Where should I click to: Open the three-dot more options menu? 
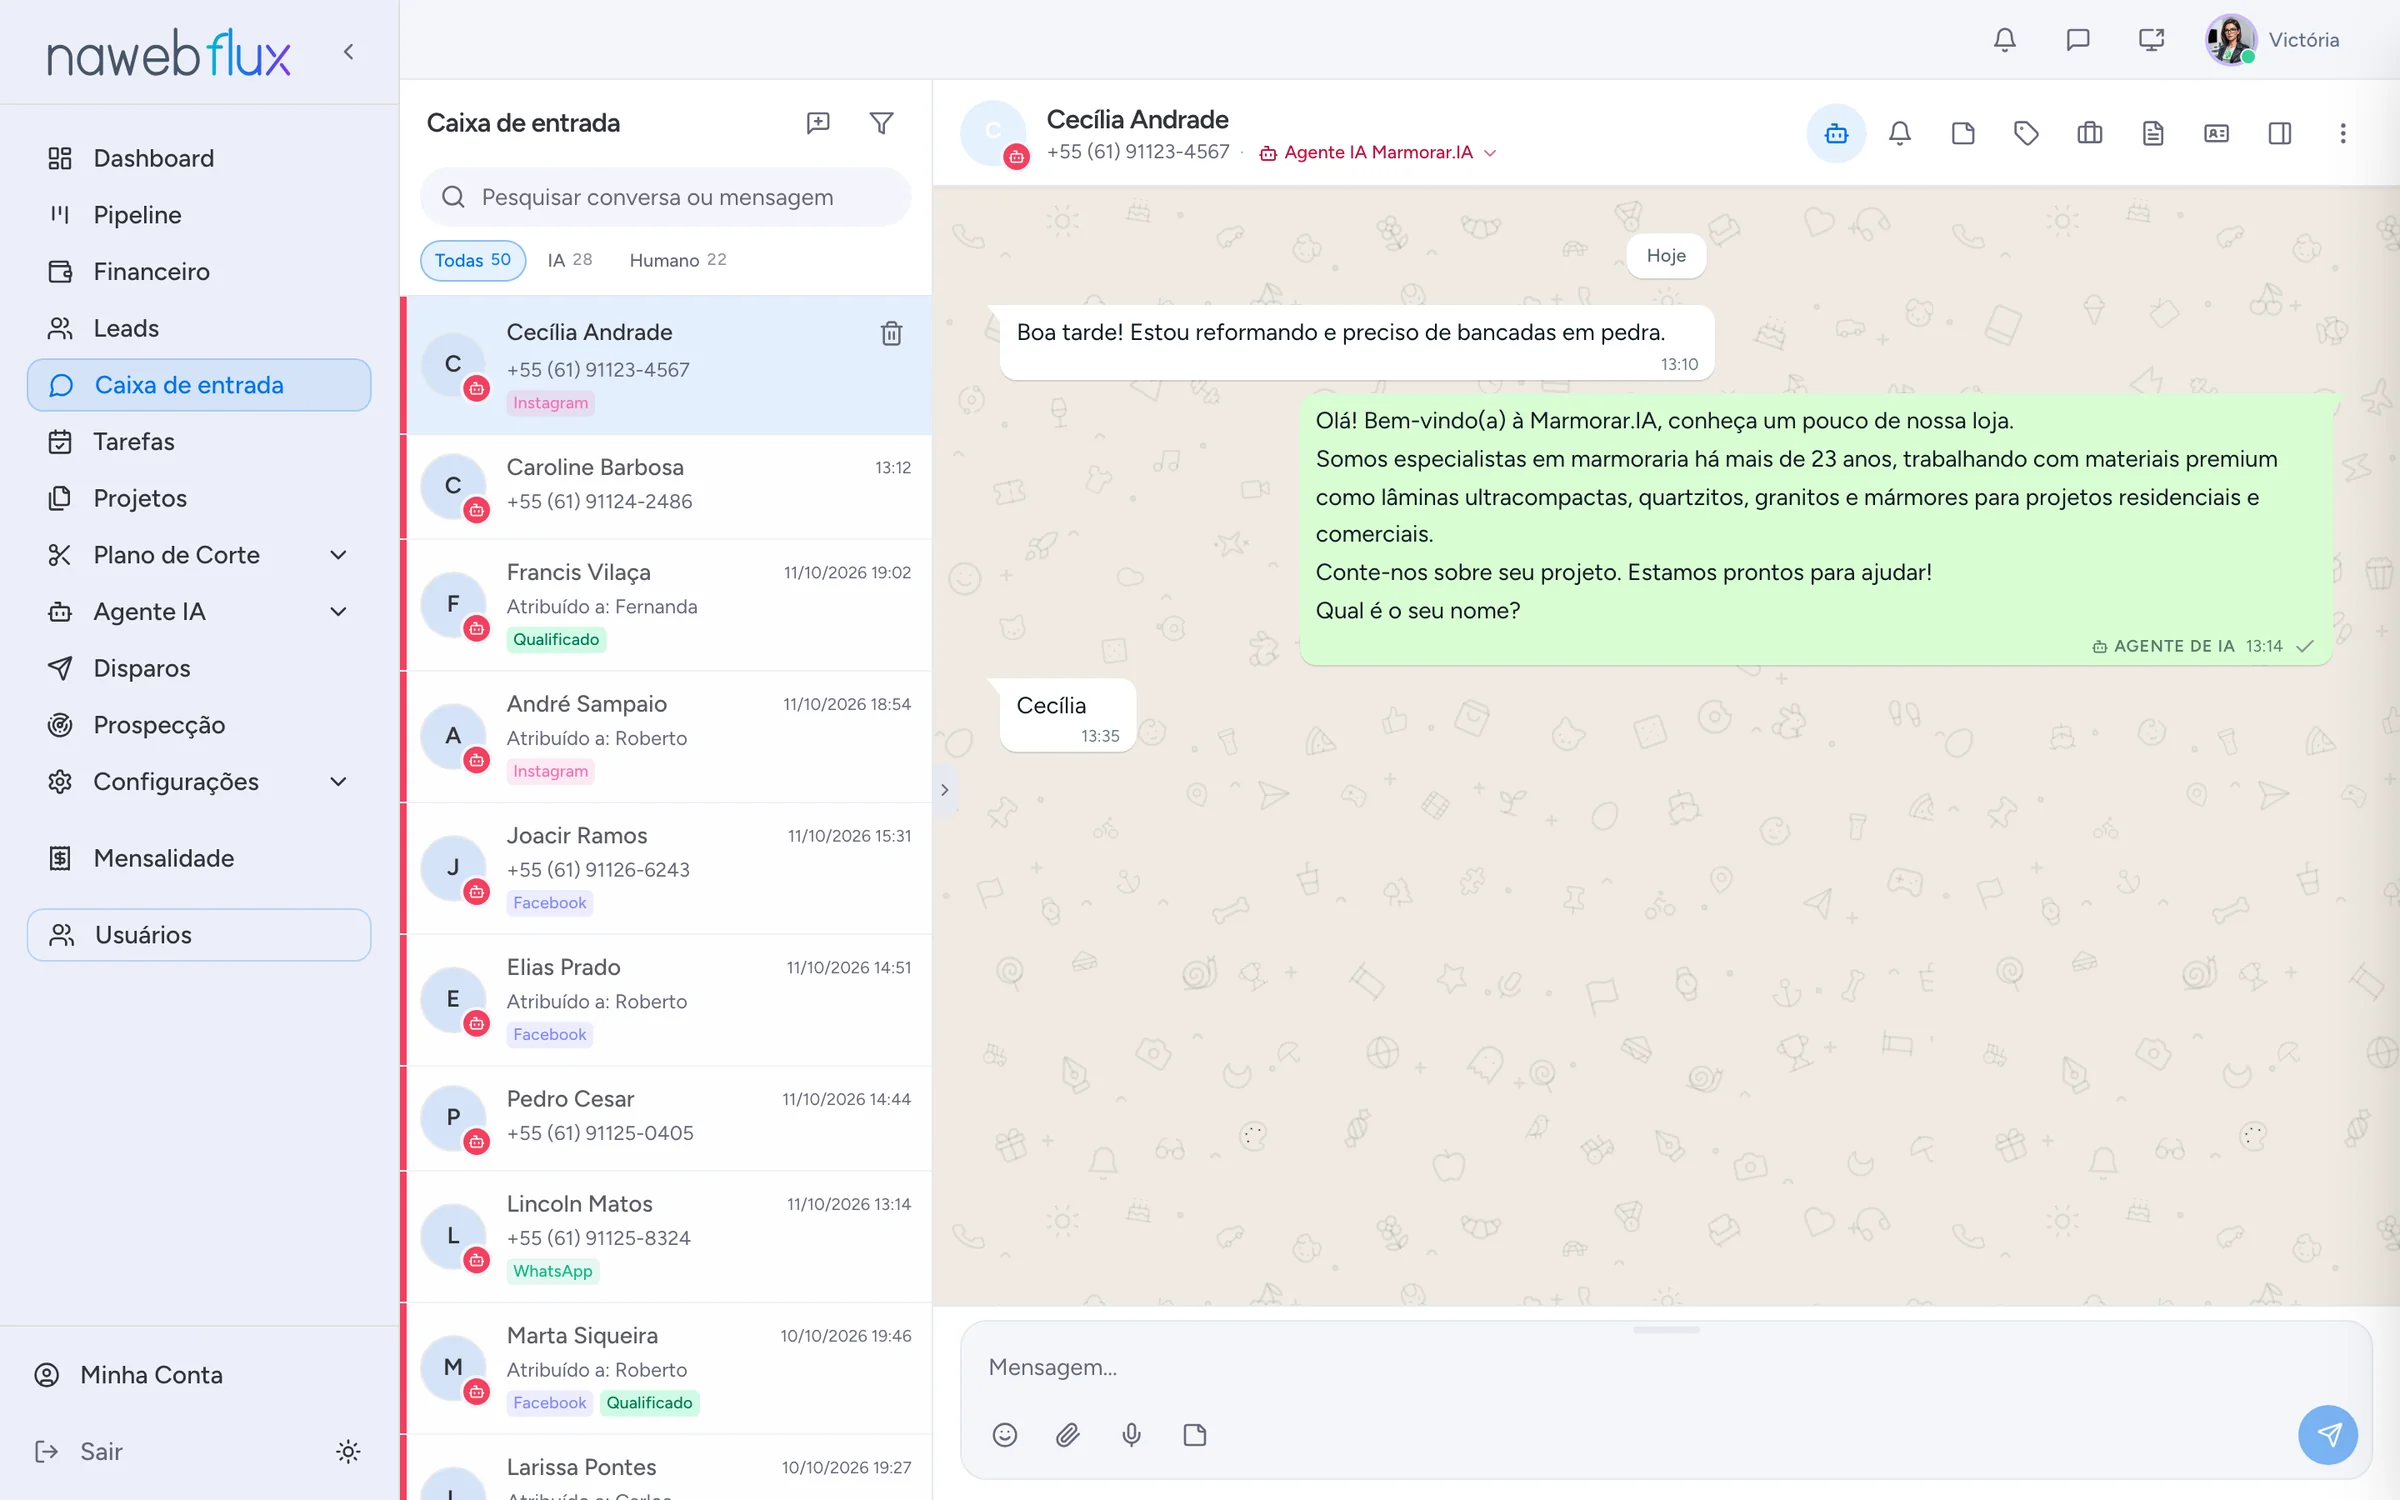coord(2343,133)
